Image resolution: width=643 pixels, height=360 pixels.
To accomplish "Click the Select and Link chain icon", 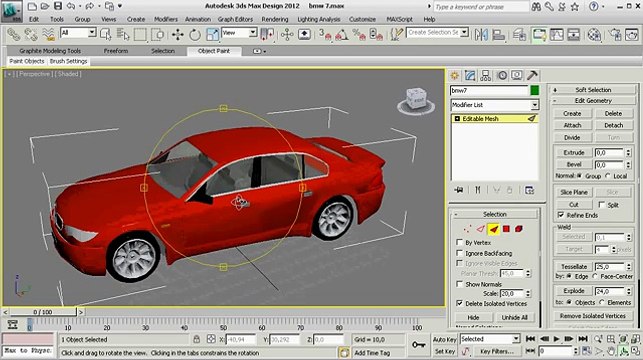I will (14, 35).
